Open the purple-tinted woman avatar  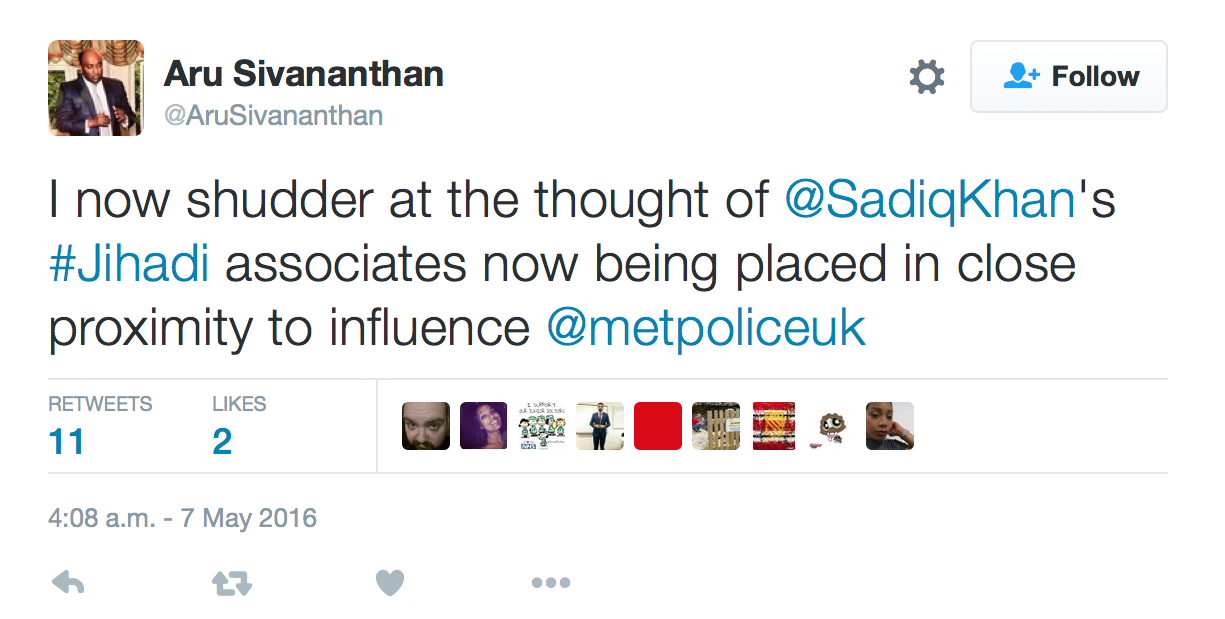point(484,426)
